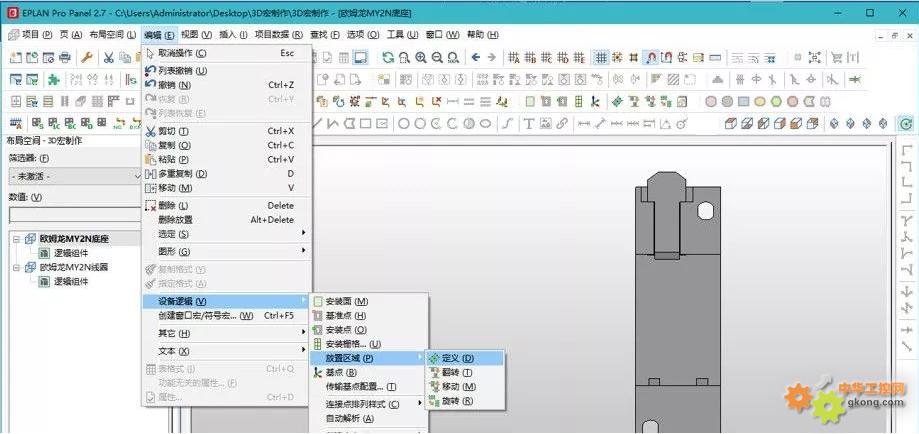This screenshot has width=919, height=434.
Task: Click the green refresh icon in toolbar
Action: point(388,57)
